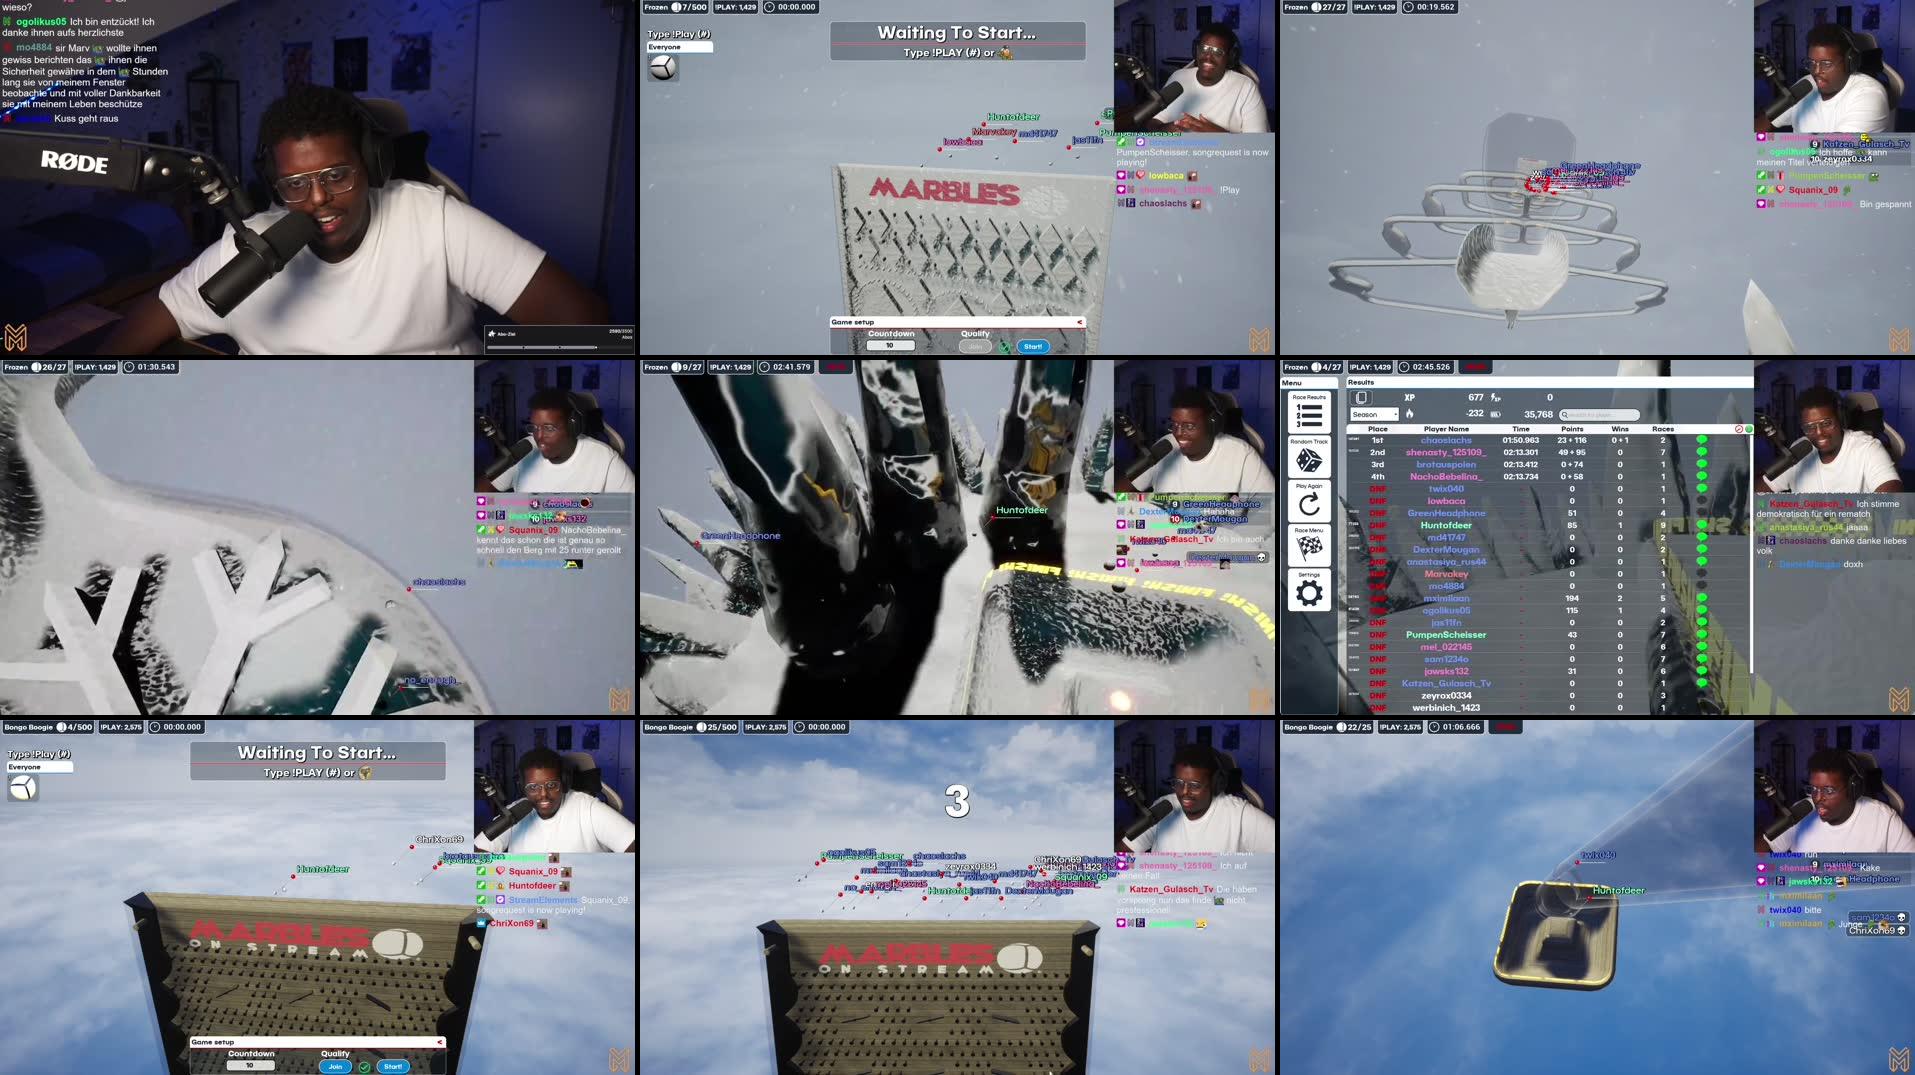Select chaoslachs in the results table

pos(1446,440)
